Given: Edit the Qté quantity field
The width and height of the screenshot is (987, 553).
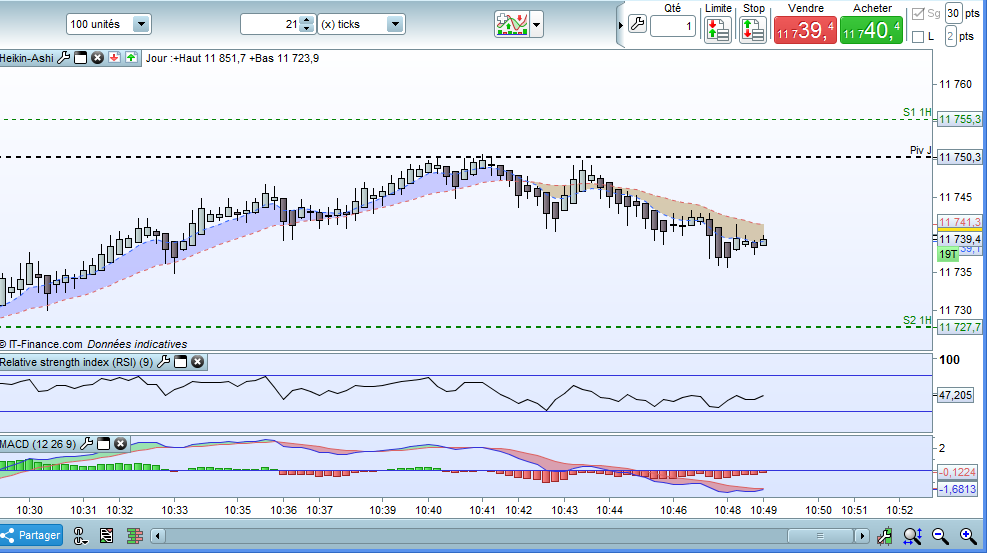Looking at the screenshot, I should (x=673, y=26).
